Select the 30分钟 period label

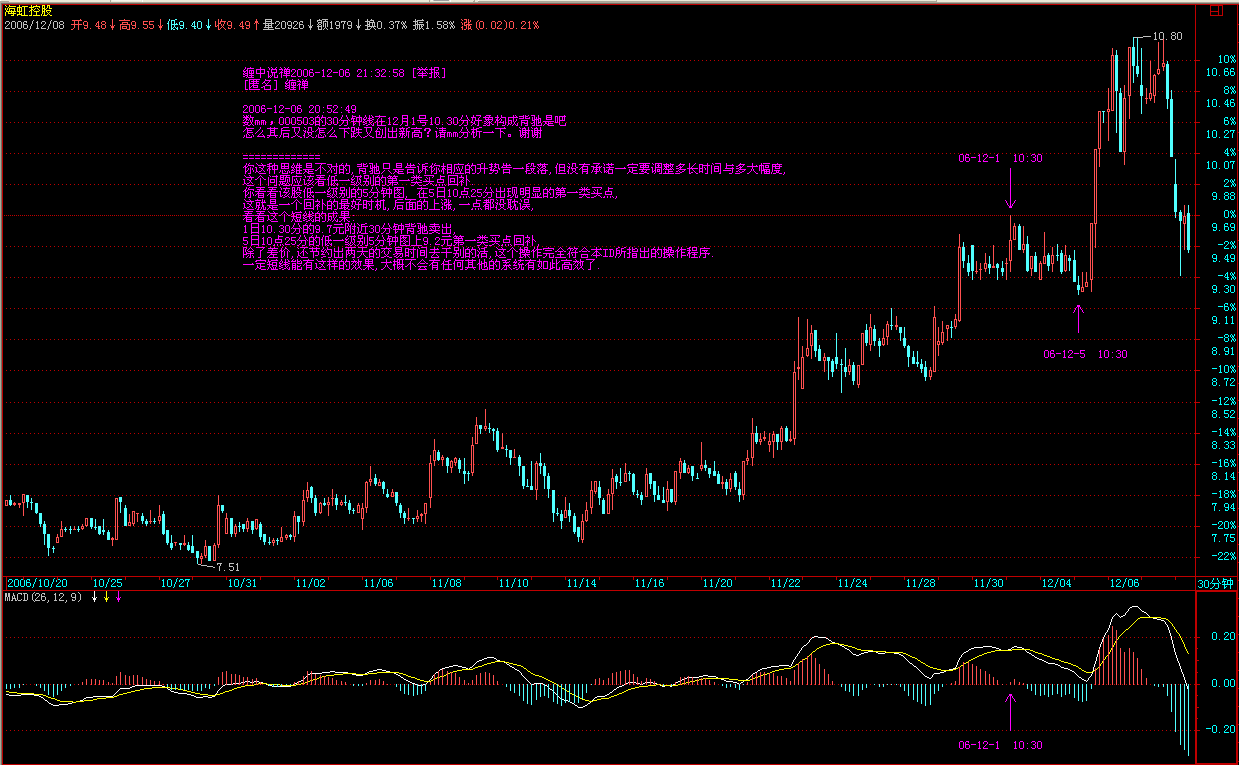tap(1217, 583)
